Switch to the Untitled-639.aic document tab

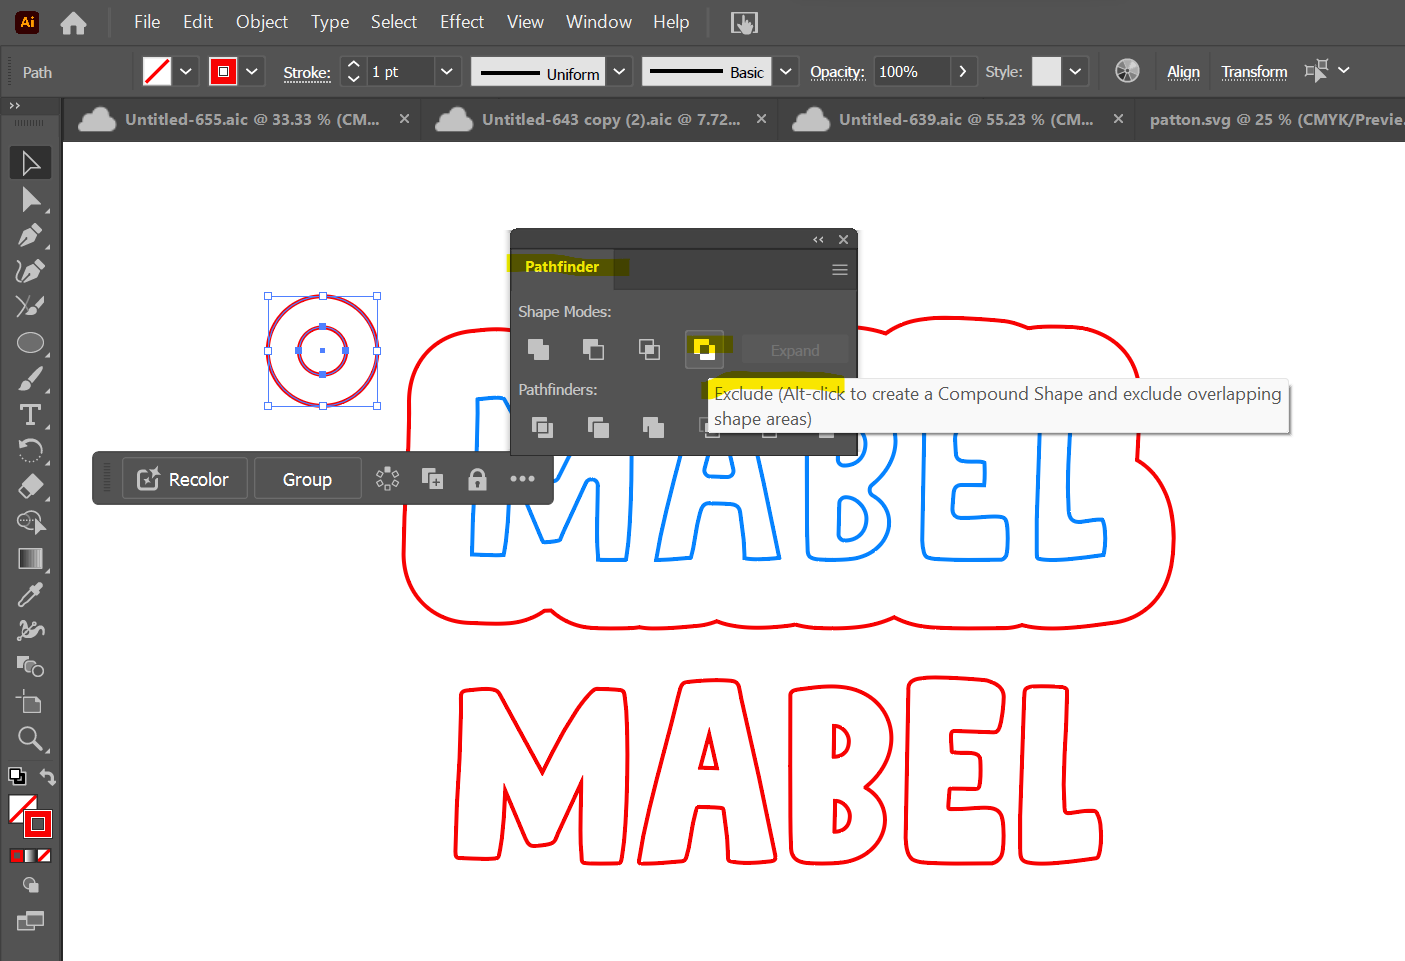coord(964,120)
